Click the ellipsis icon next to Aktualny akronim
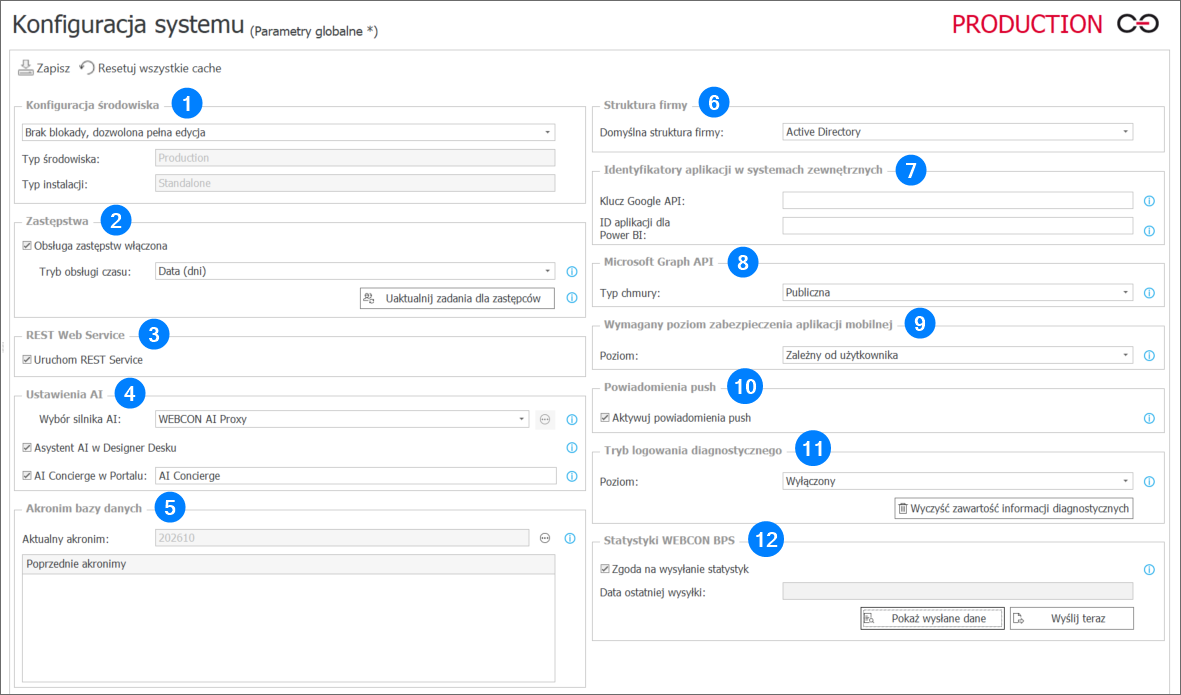 (x=545, y=538)
